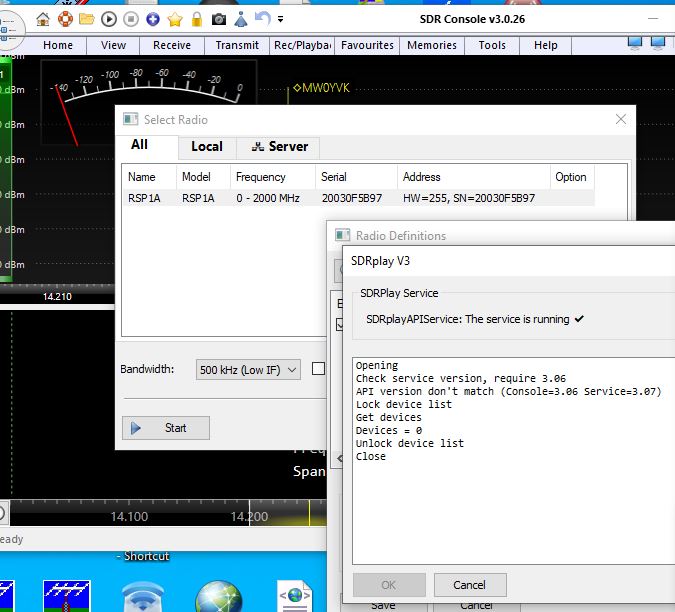Click the open folder icon

tap(87, 18)
